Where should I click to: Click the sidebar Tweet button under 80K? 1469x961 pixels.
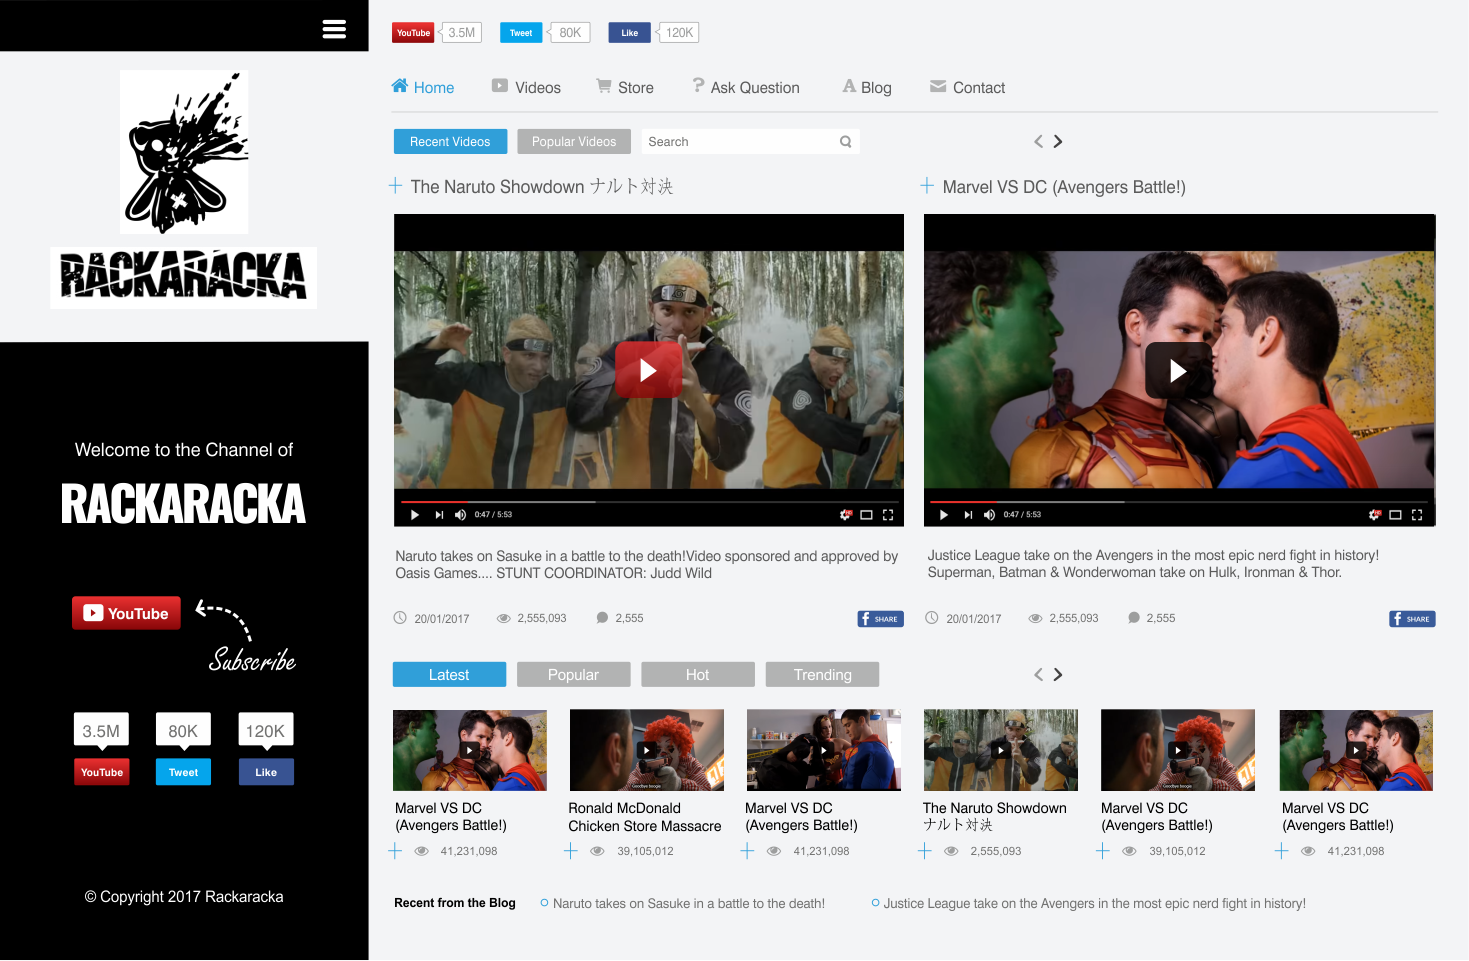point(183,772)
